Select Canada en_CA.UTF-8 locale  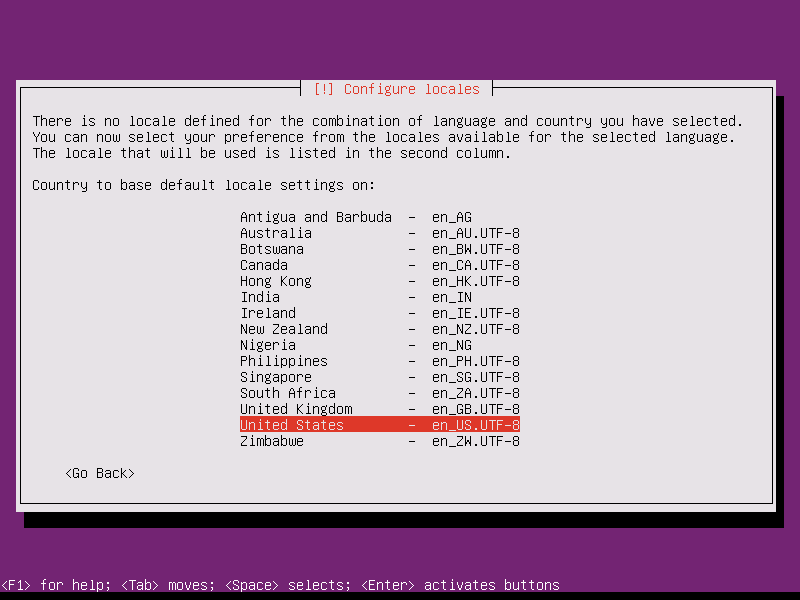click(x=380, y=265)
